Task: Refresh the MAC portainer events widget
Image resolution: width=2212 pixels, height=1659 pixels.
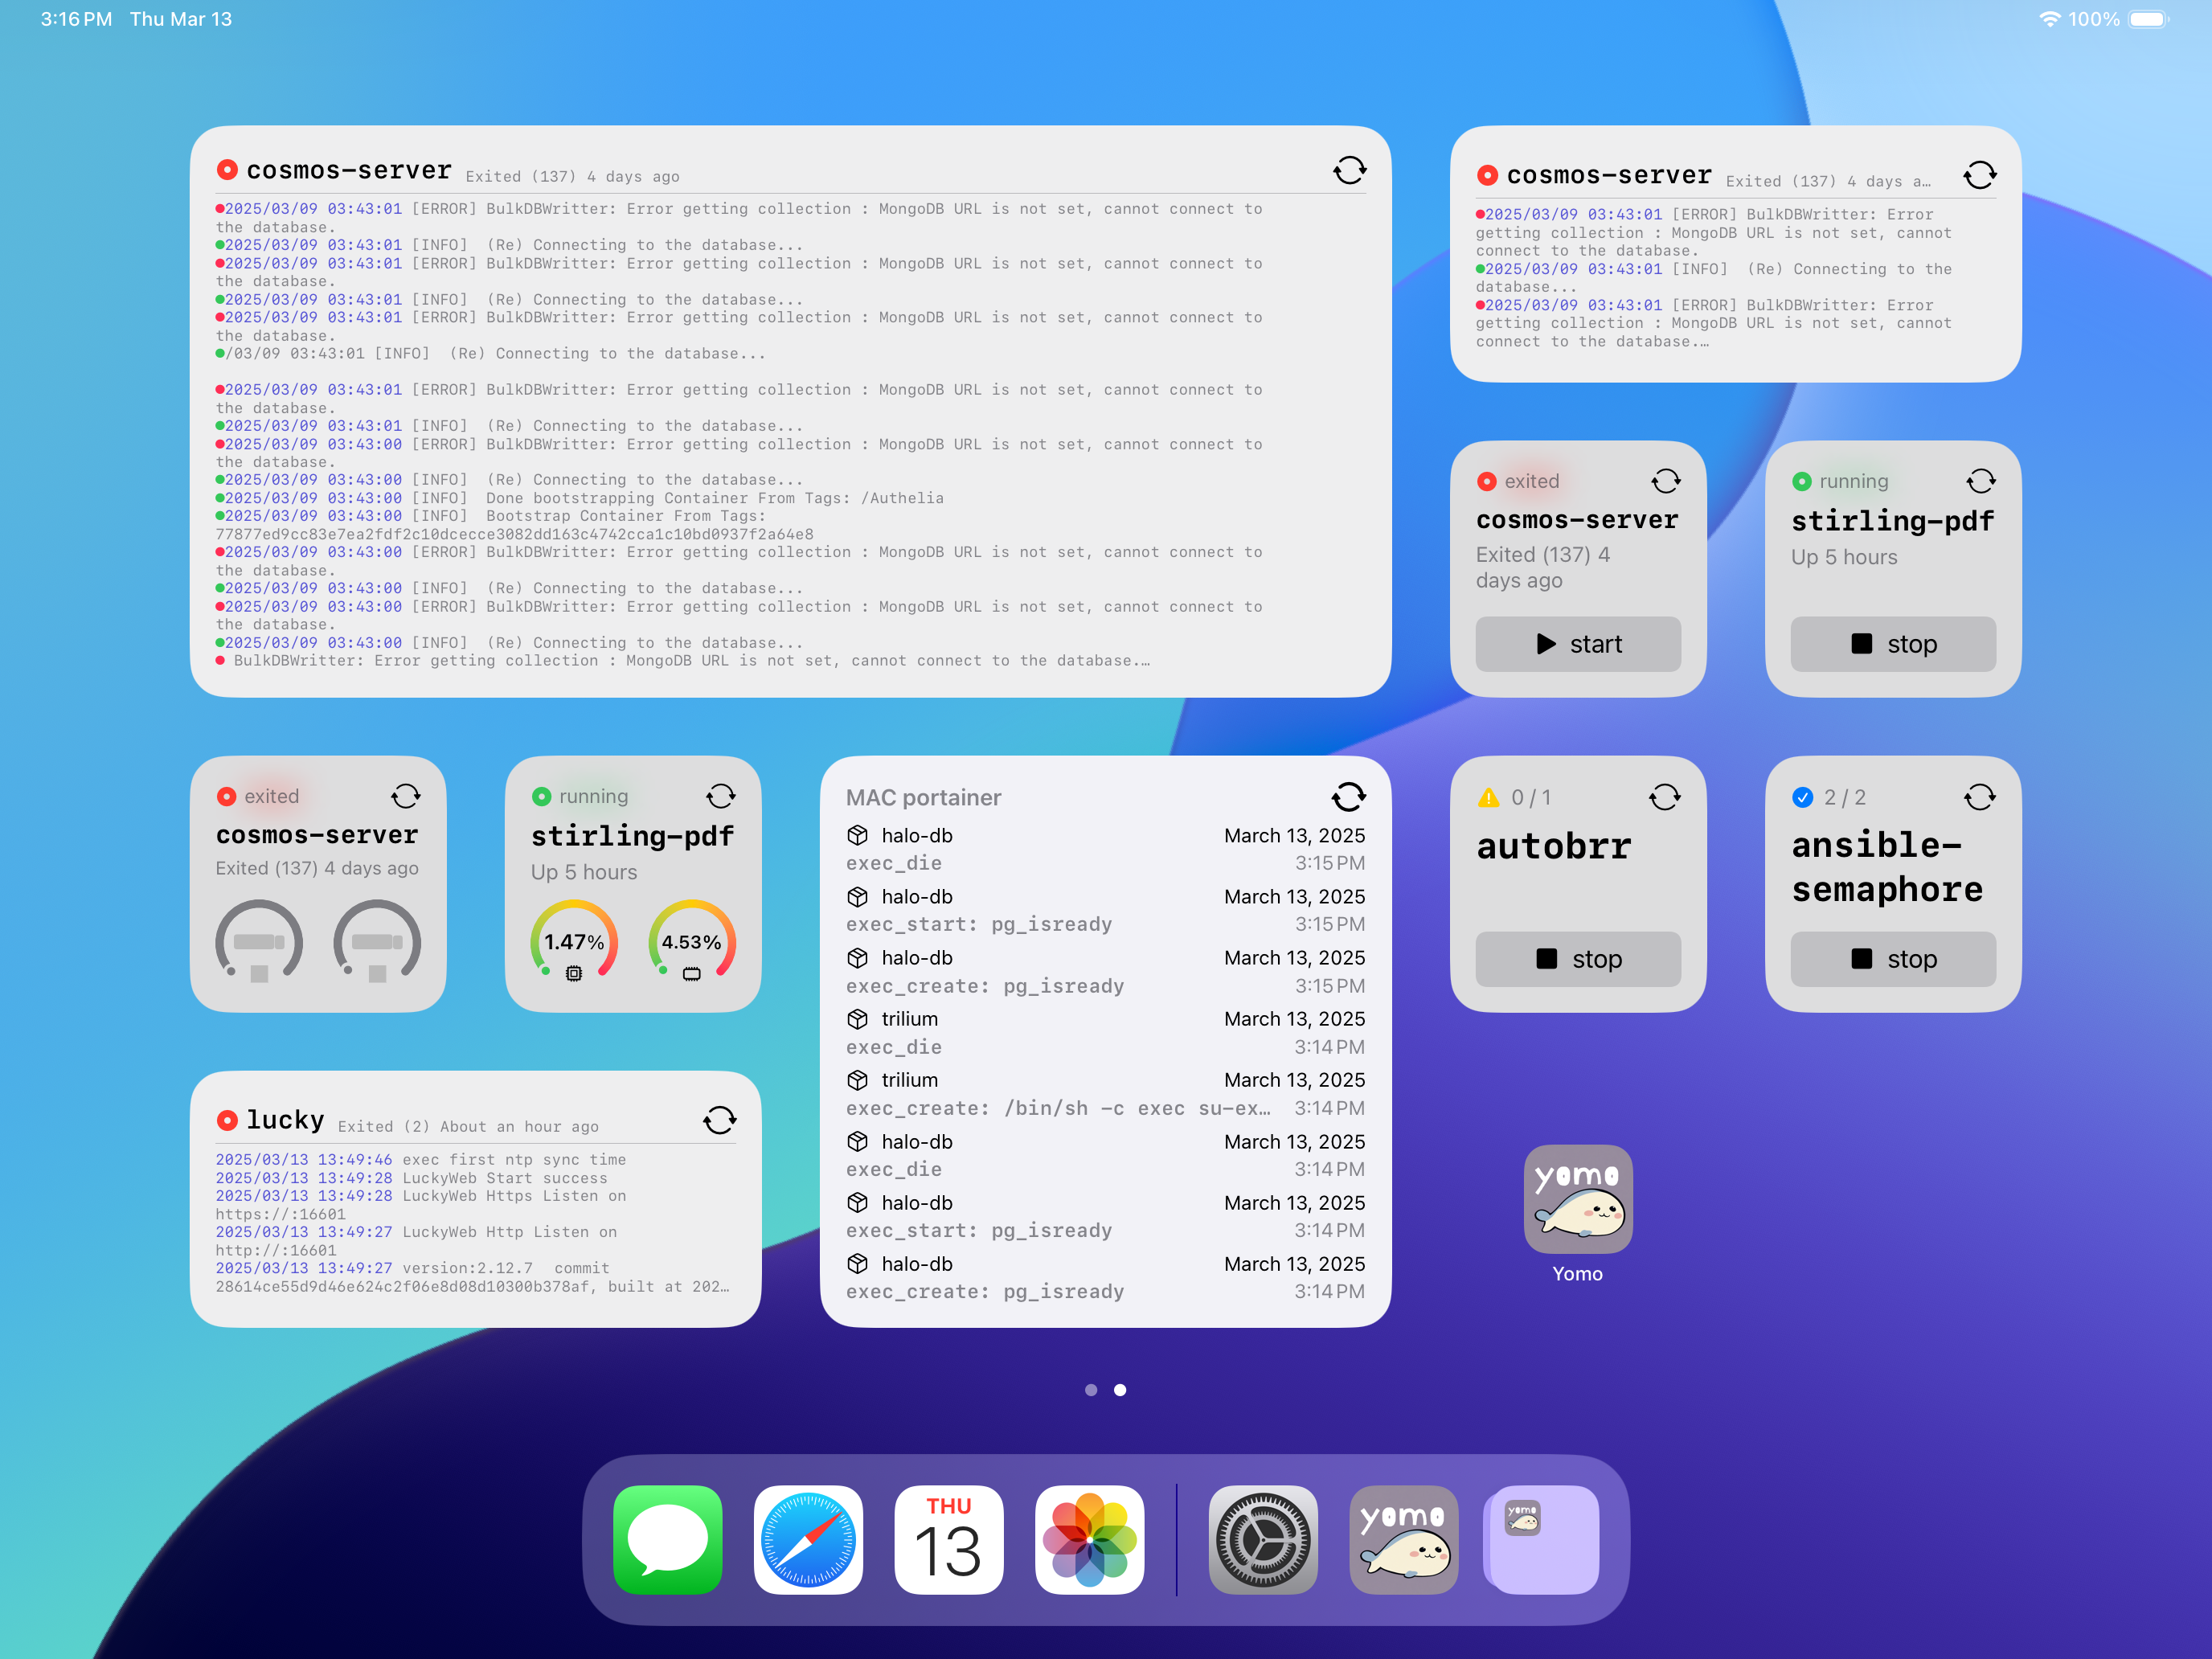Action: [x=1348, y=797]
